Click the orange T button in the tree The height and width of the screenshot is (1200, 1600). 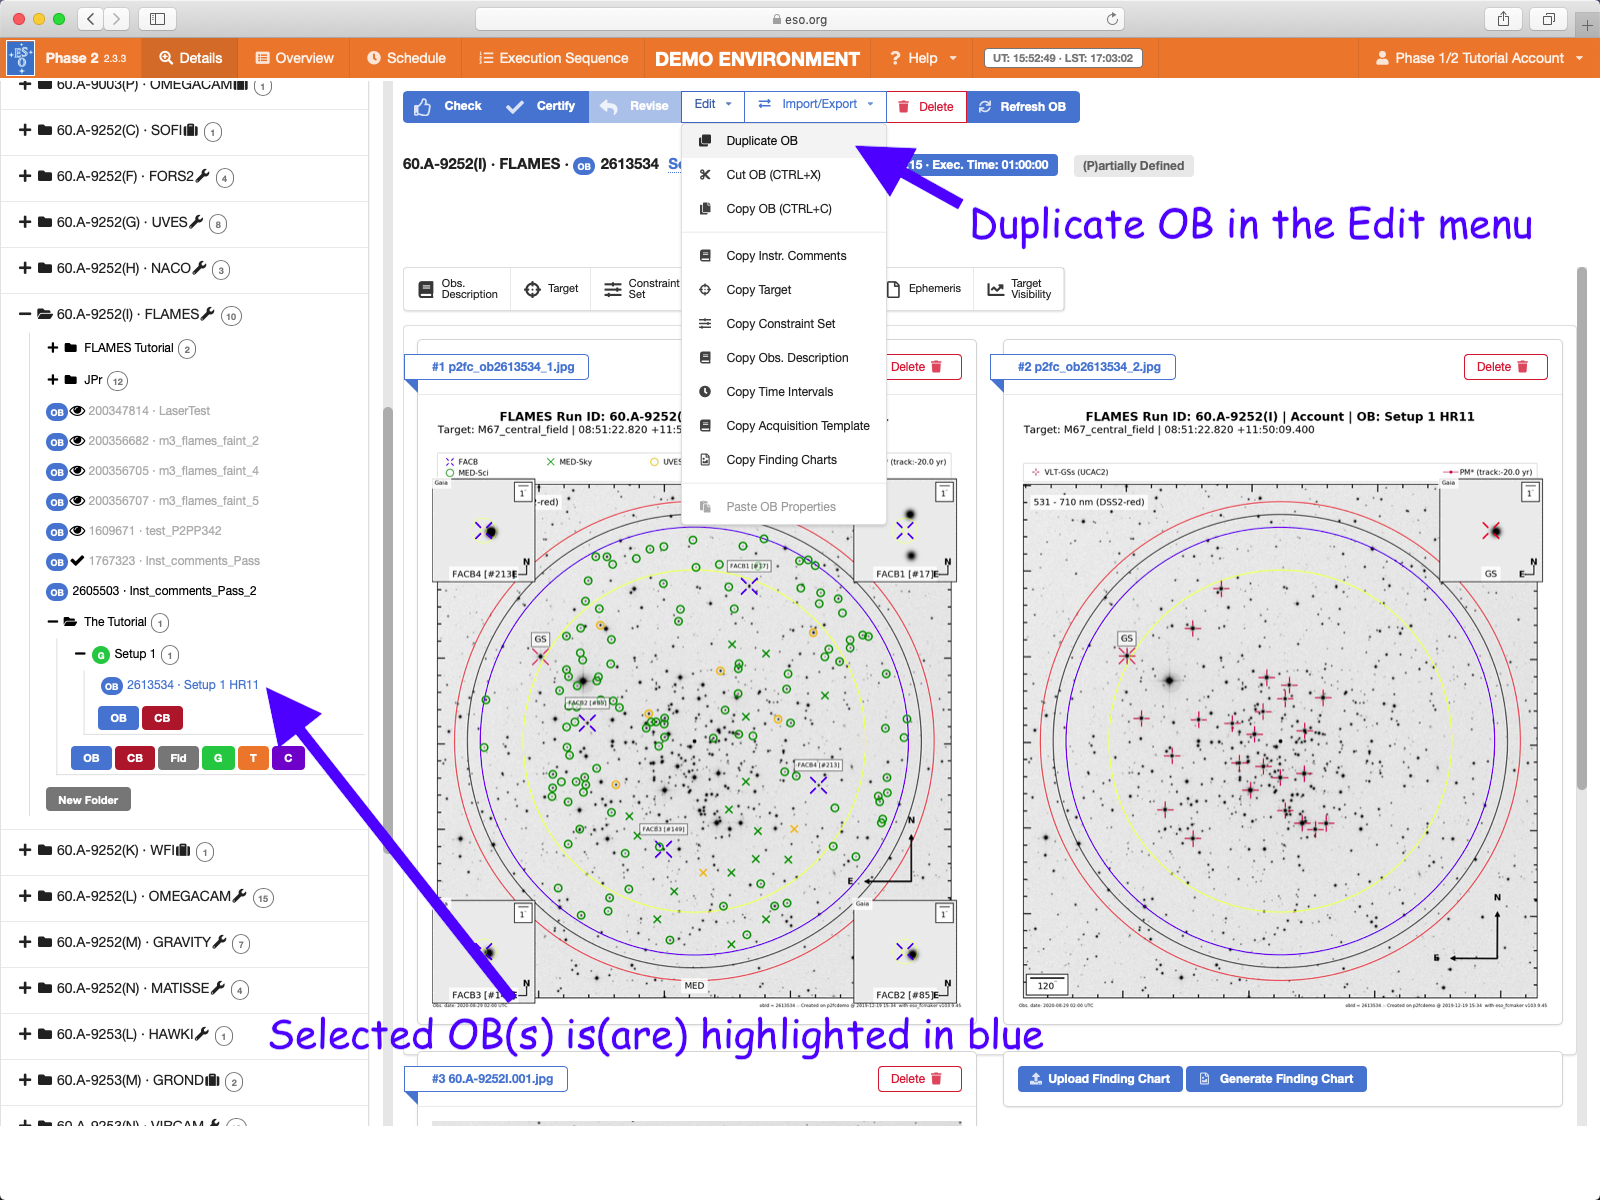click(253, 758)
